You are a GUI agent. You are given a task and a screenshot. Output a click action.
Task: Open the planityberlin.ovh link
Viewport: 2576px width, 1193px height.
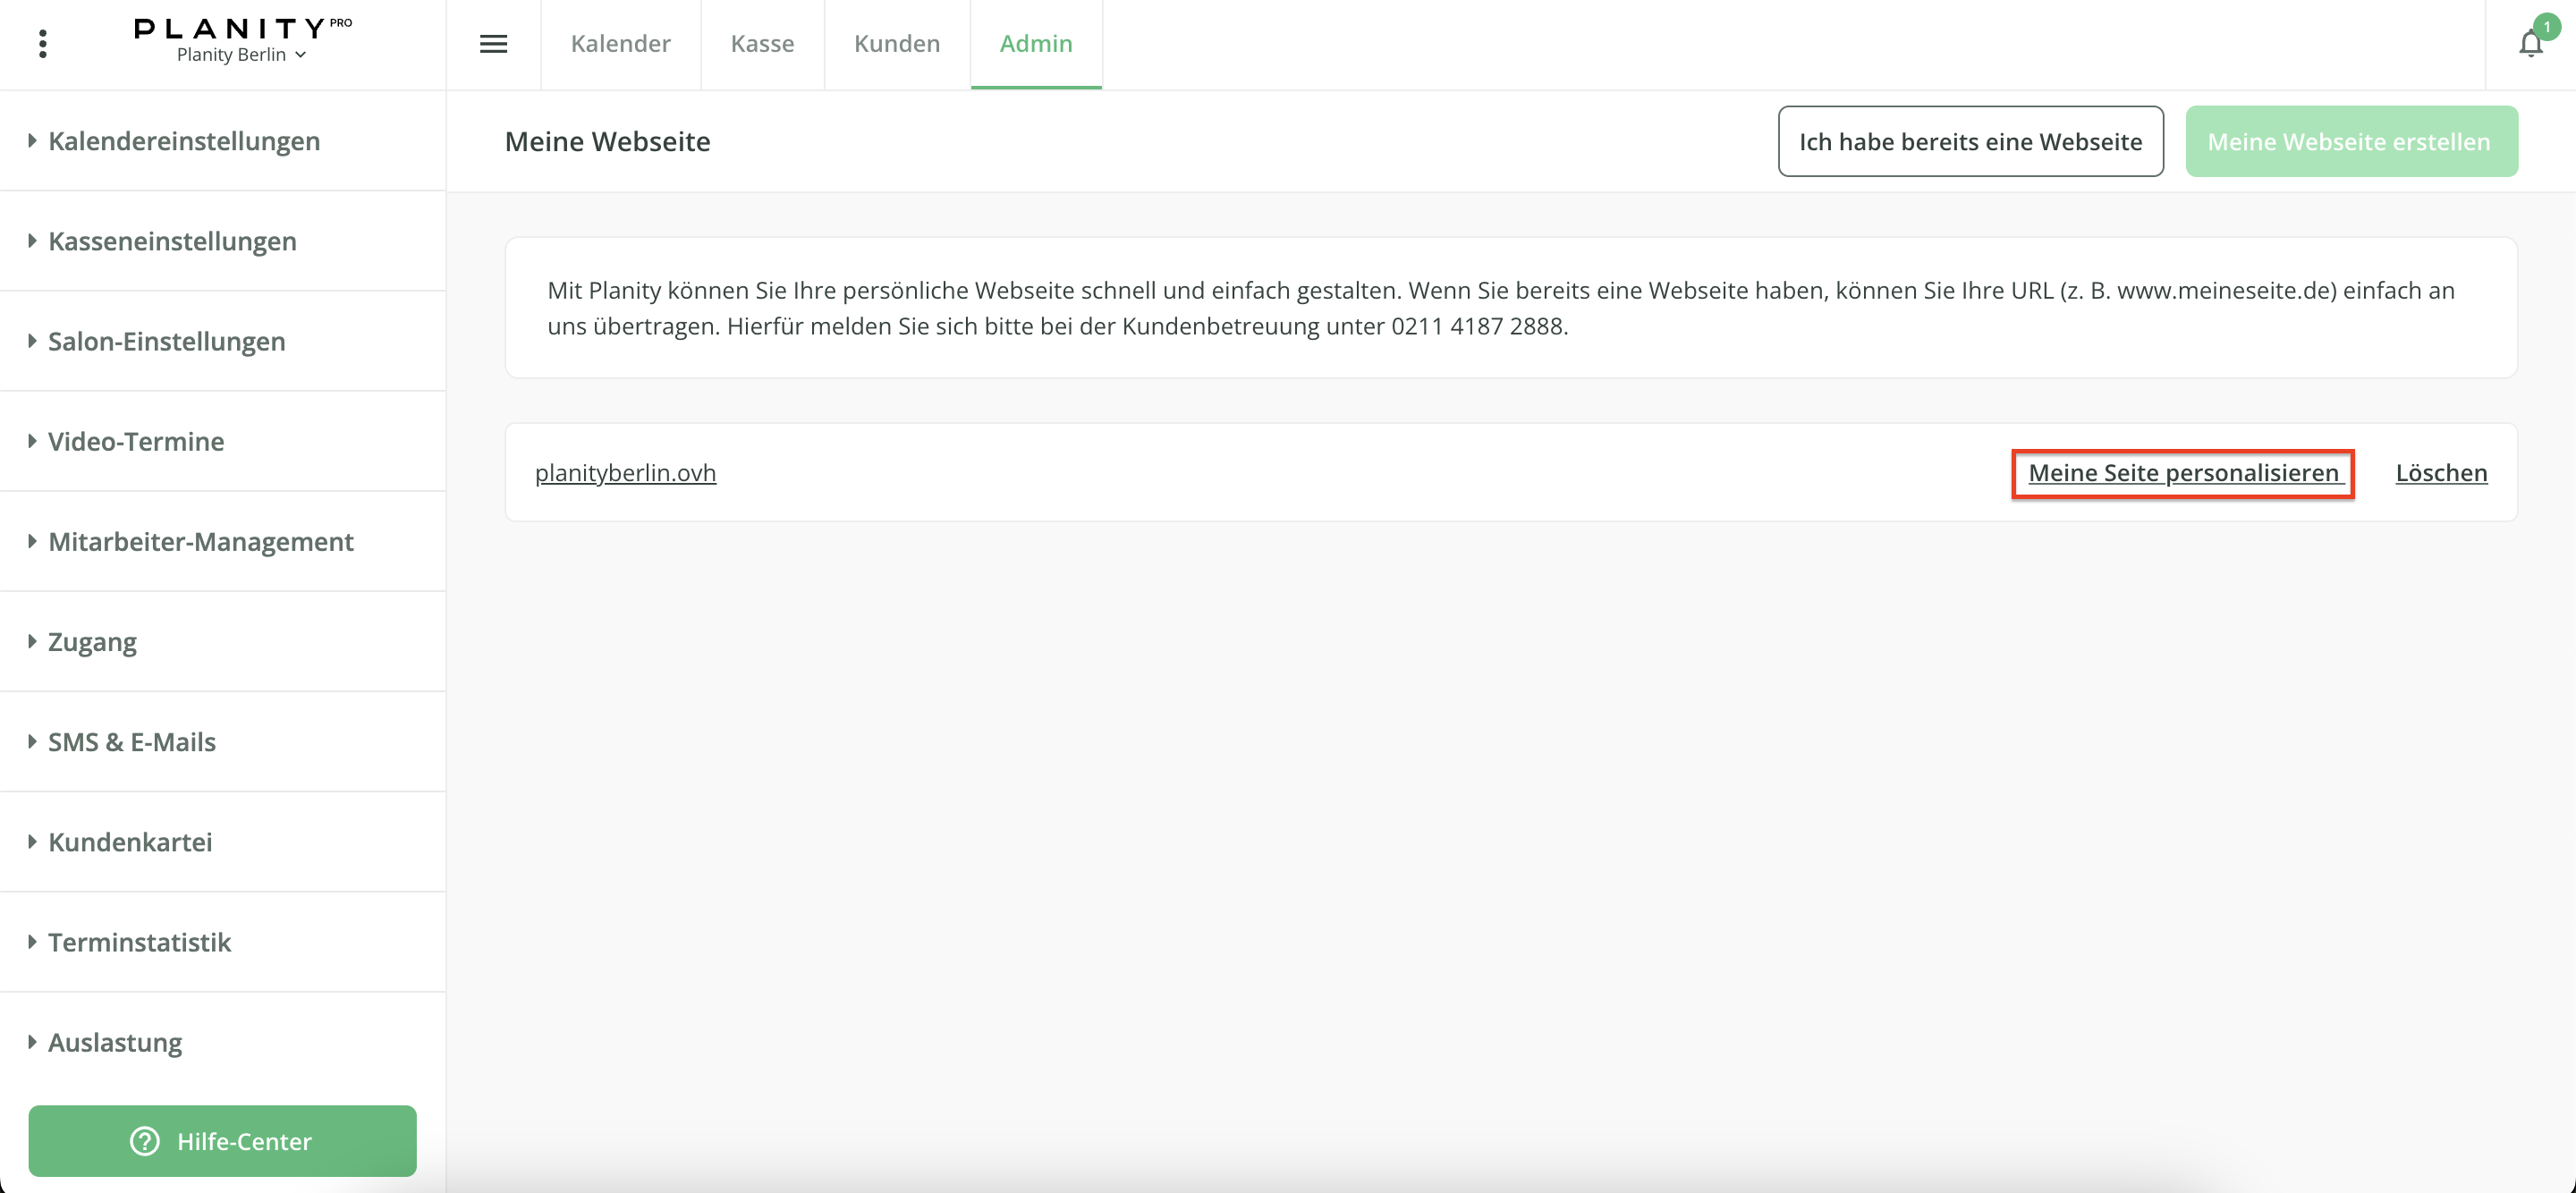point(625,472)
